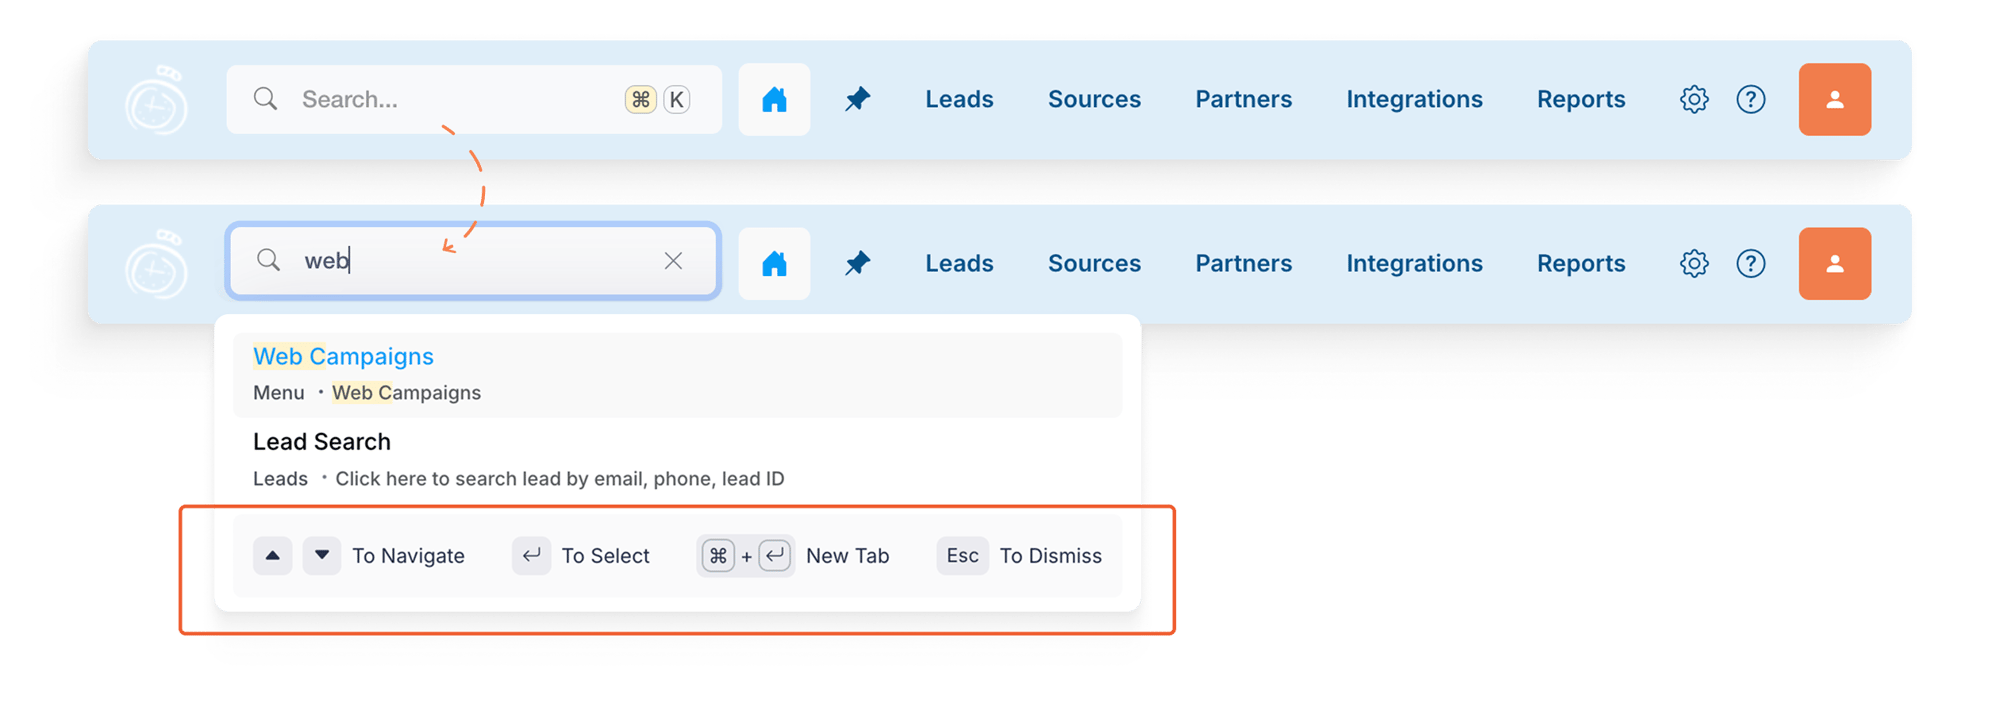Screen dimensions: 2000x714
Task: Open the orange user profile button in the lower bar
Action: tap(1835, 263)
